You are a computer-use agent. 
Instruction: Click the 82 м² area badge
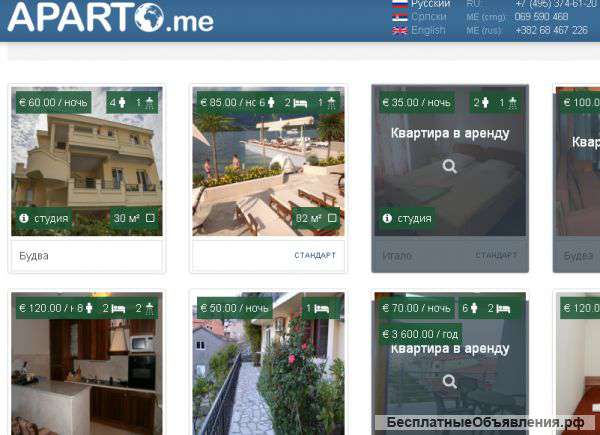tap(316, 218)
